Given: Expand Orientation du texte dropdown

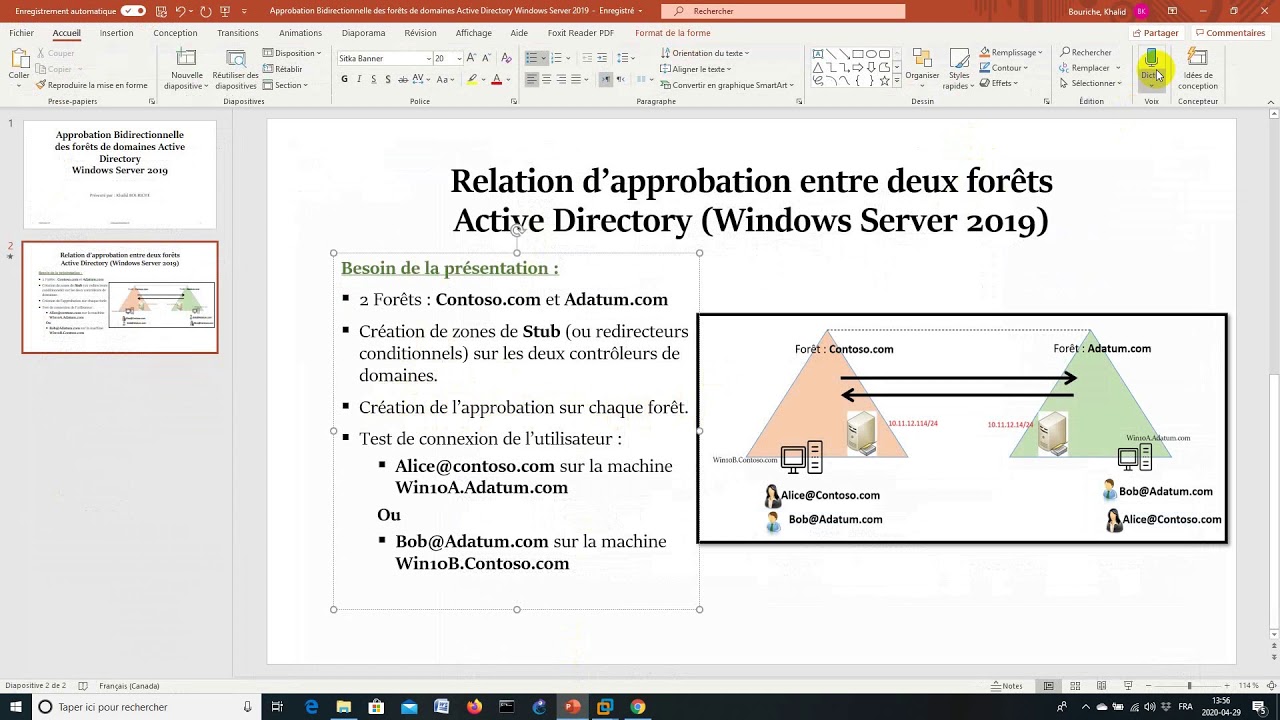Looking at the screenshot, I should (705, 53).
